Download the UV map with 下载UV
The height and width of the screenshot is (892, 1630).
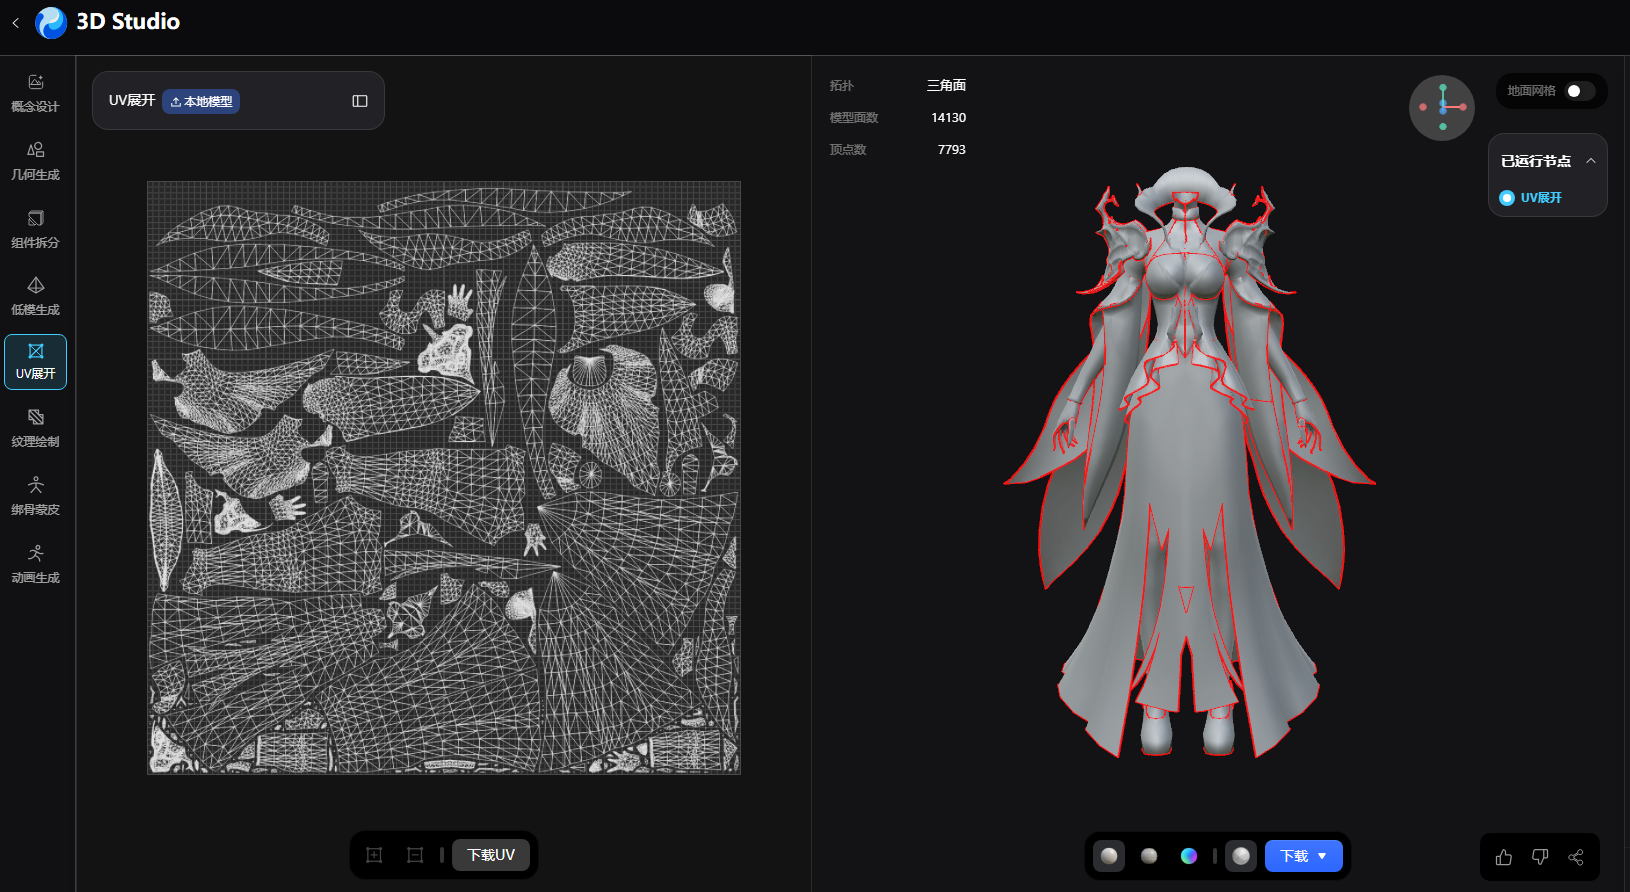491,855
